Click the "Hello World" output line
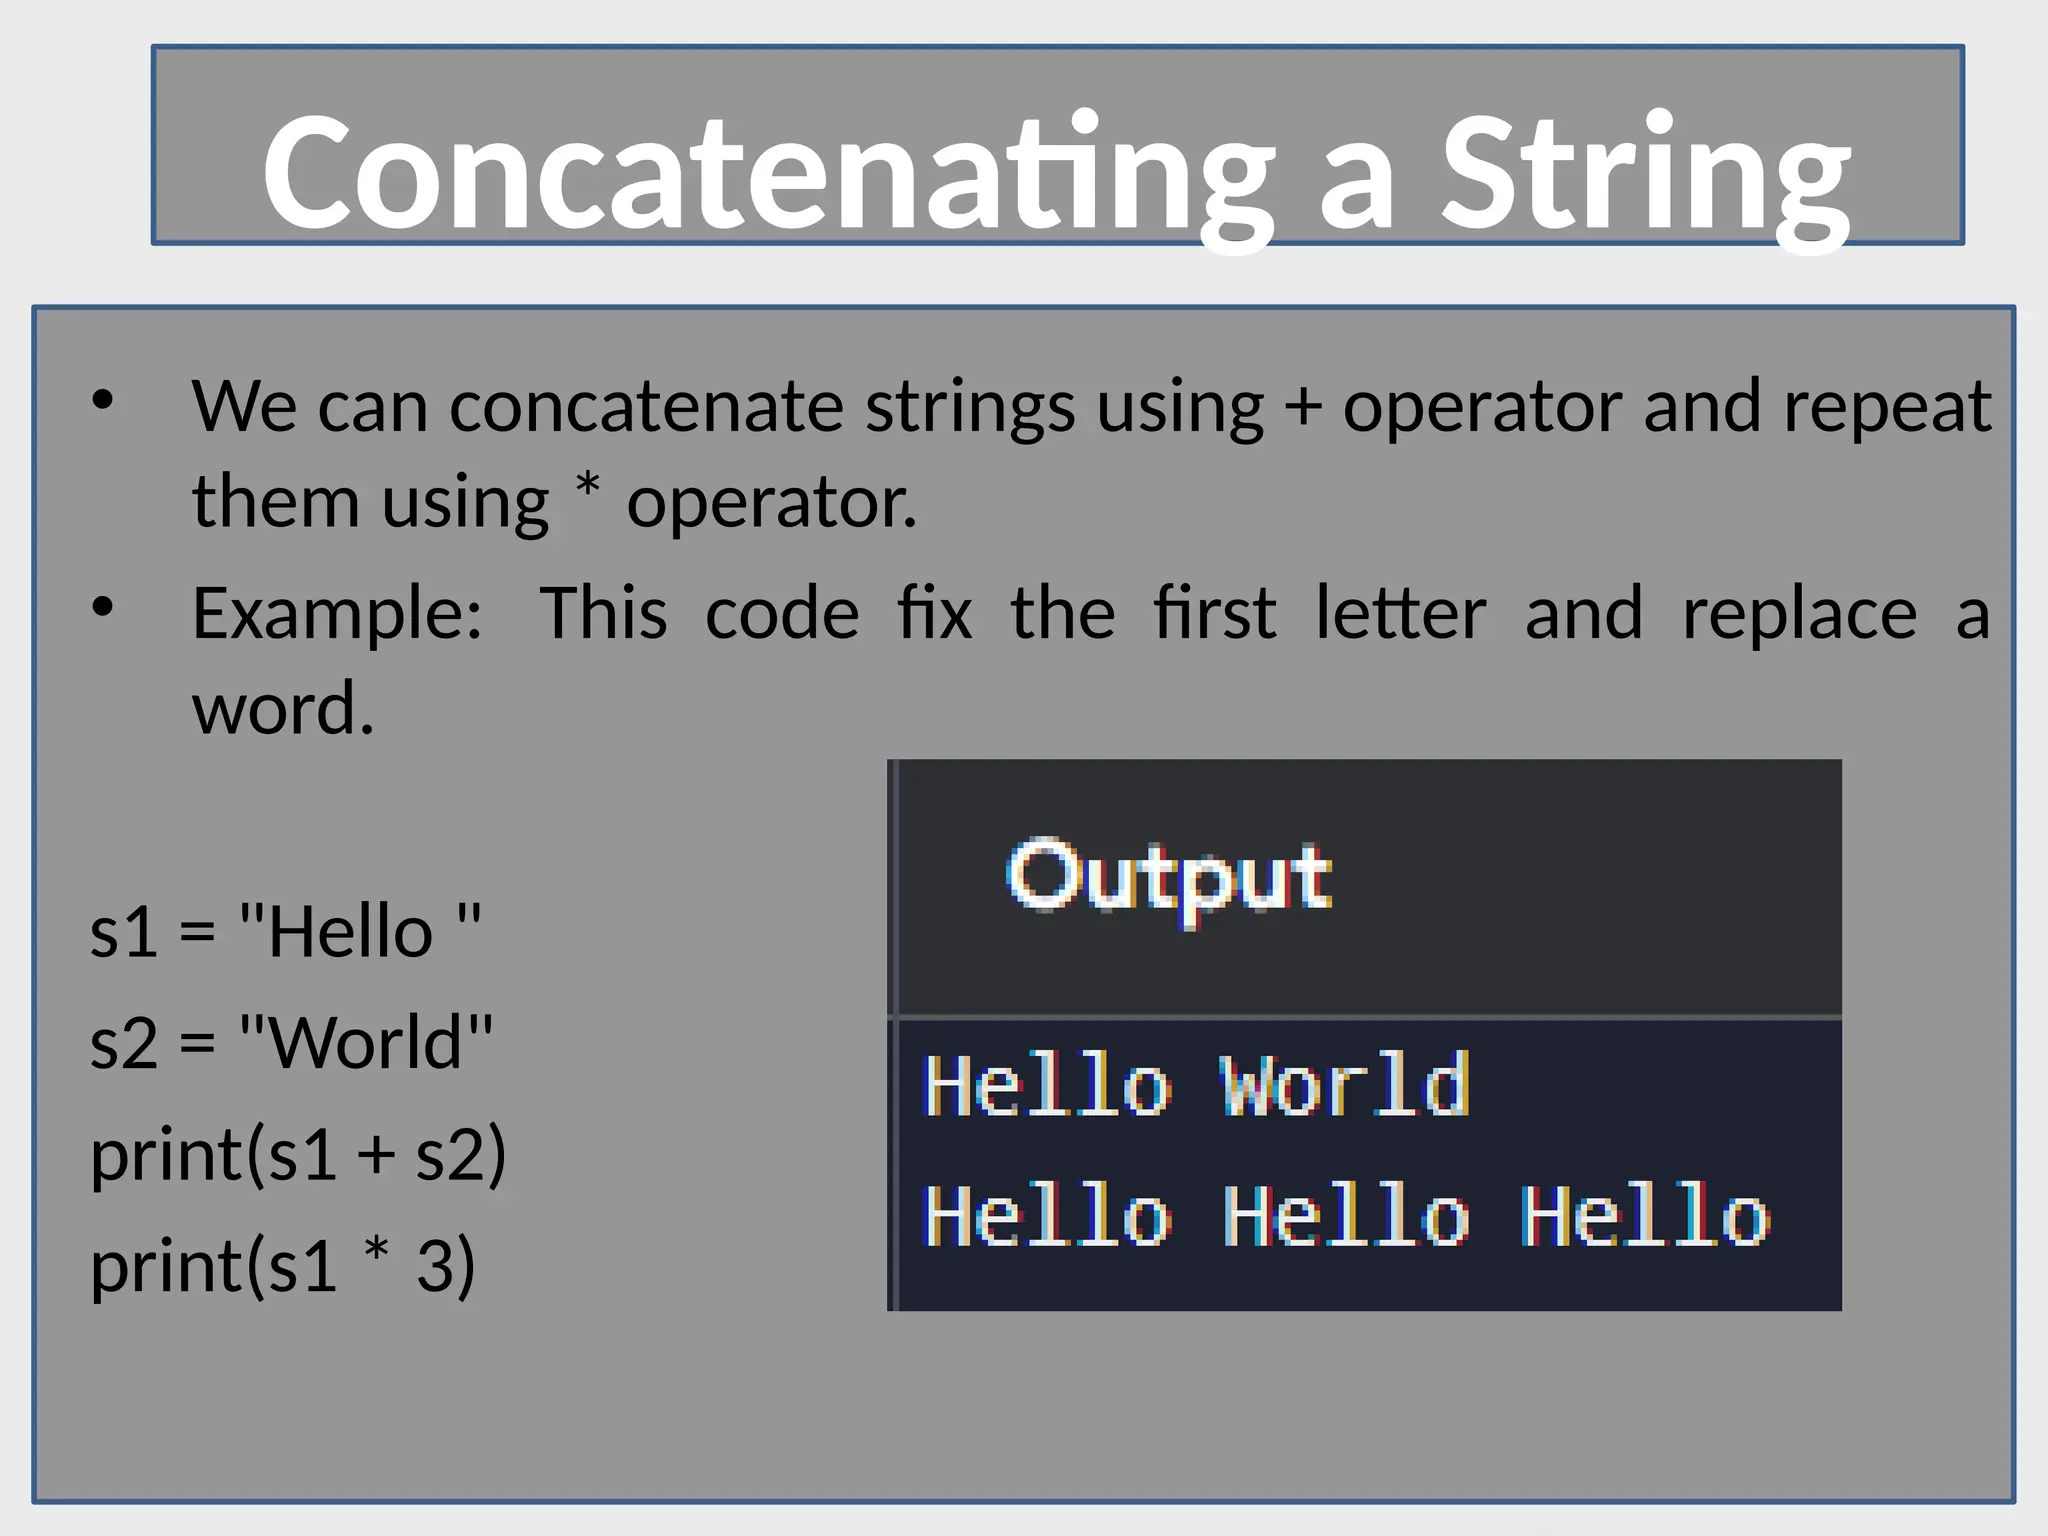 coord(1196,1086)
